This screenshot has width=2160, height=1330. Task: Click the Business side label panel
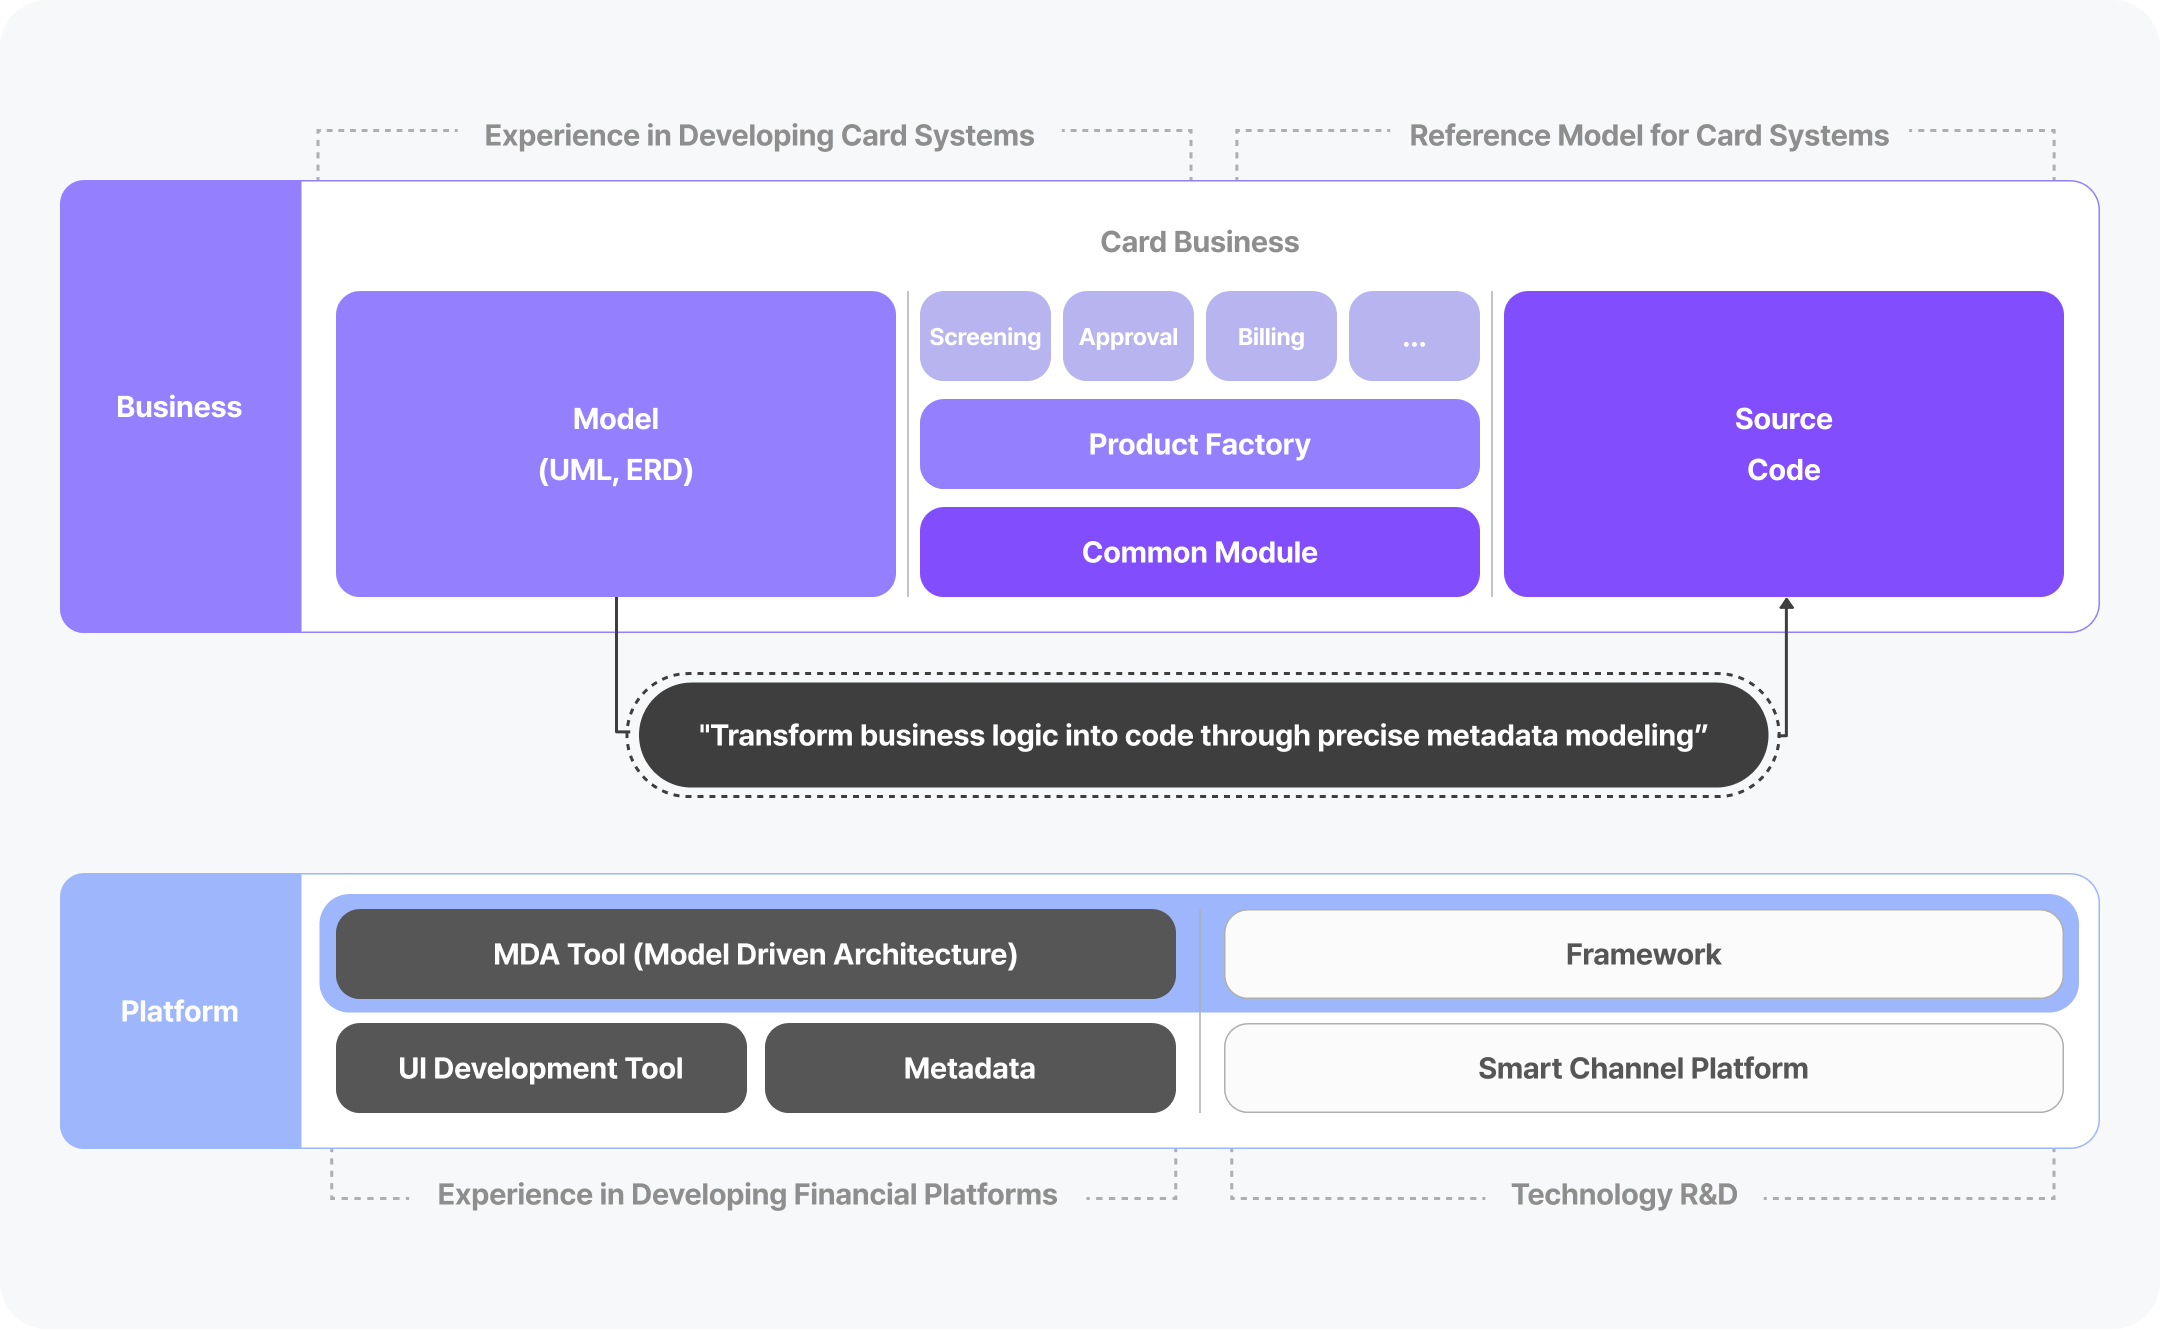pos(180,407)
